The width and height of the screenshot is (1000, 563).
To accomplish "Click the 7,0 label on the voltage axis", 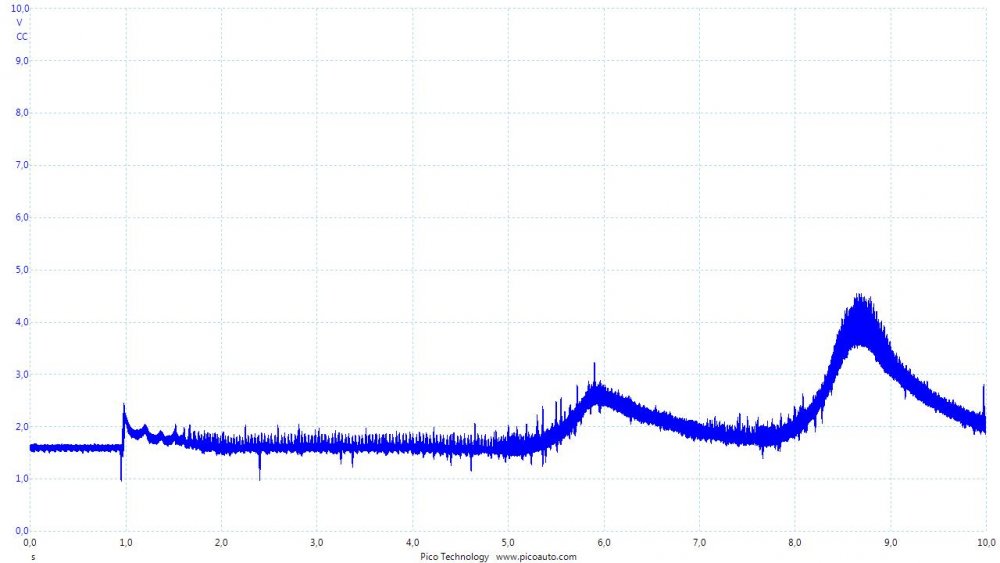I will 21,165.
